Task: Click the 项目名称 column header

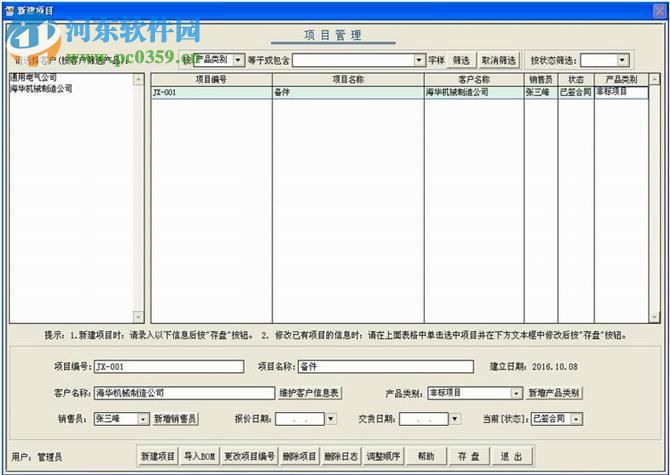Action: point(348,79)
